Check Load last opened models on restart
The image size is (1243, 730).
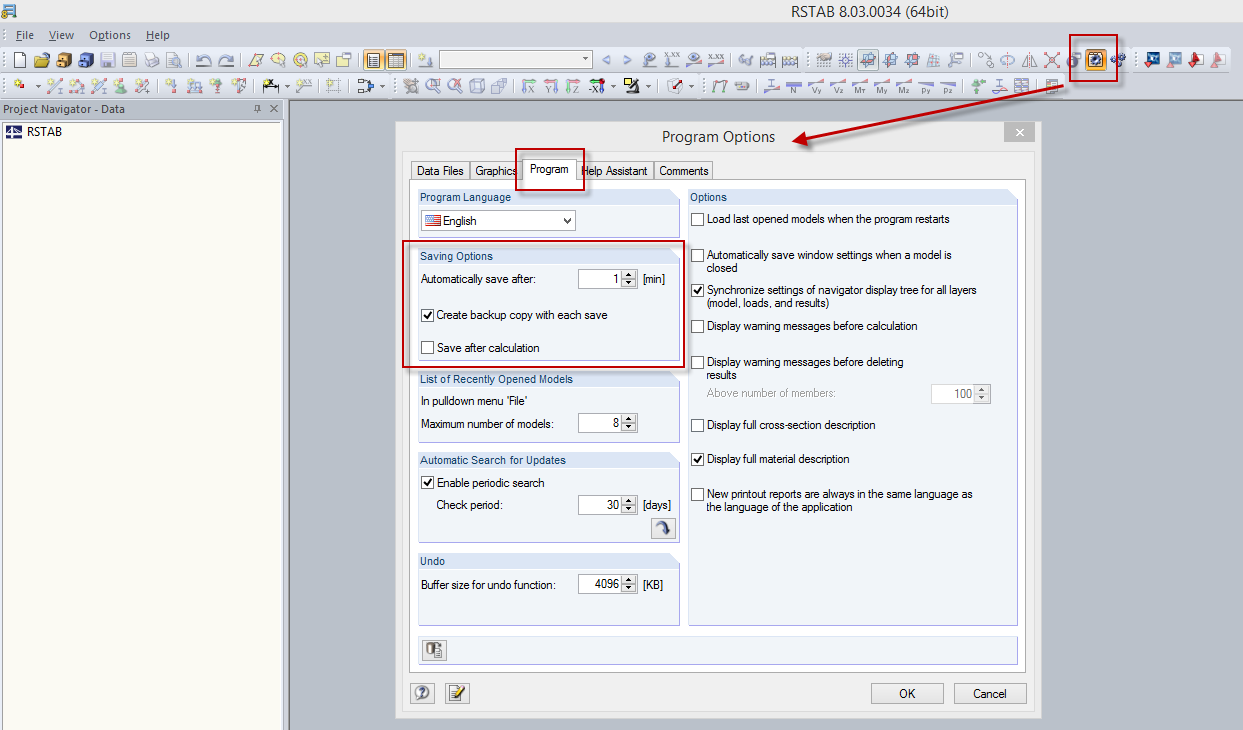(698, 219)
